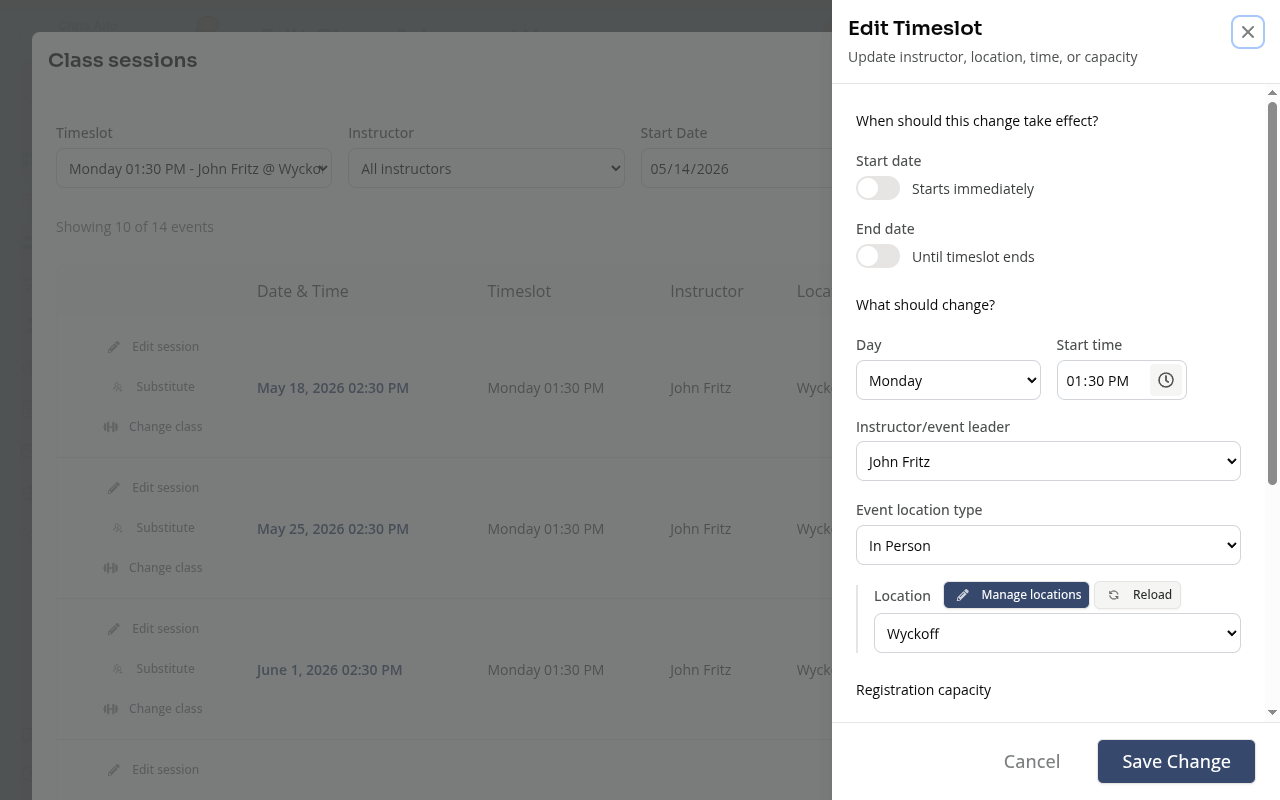Click the Start Date field 05/14/2026

[736, 168]
